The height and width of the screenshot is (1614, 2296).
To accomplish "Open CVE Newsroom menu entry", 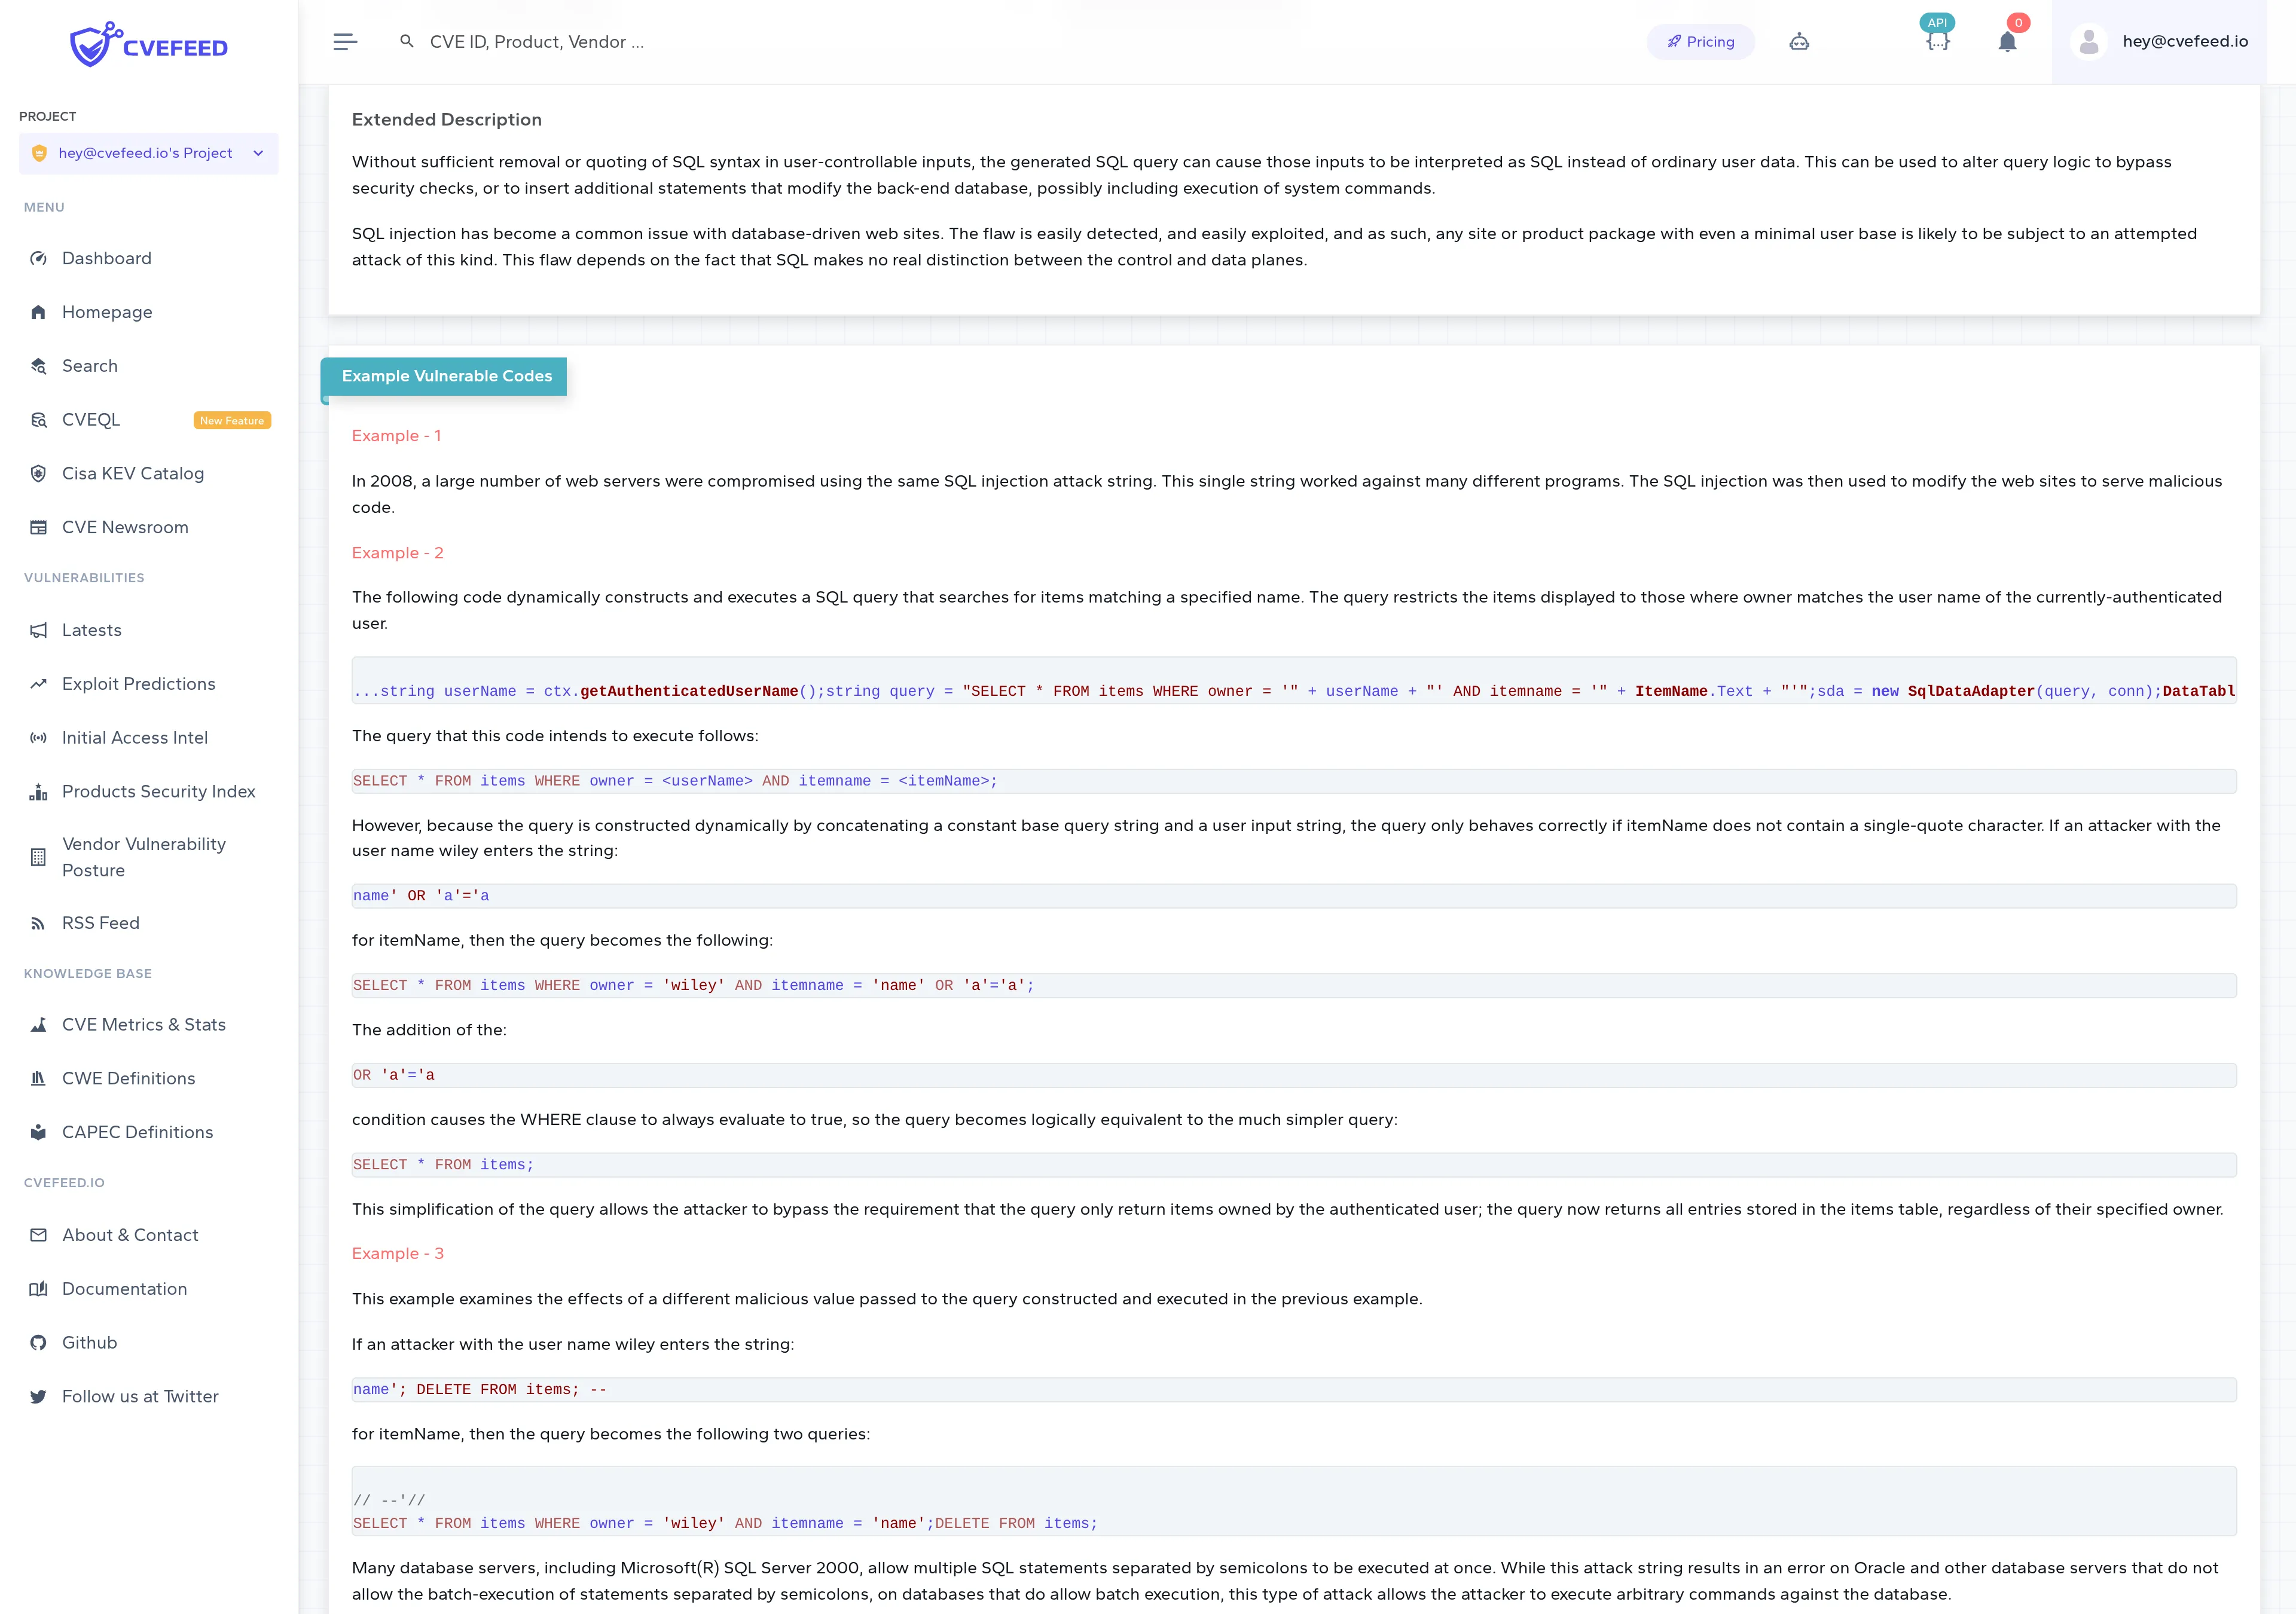I will click(125, 528).
